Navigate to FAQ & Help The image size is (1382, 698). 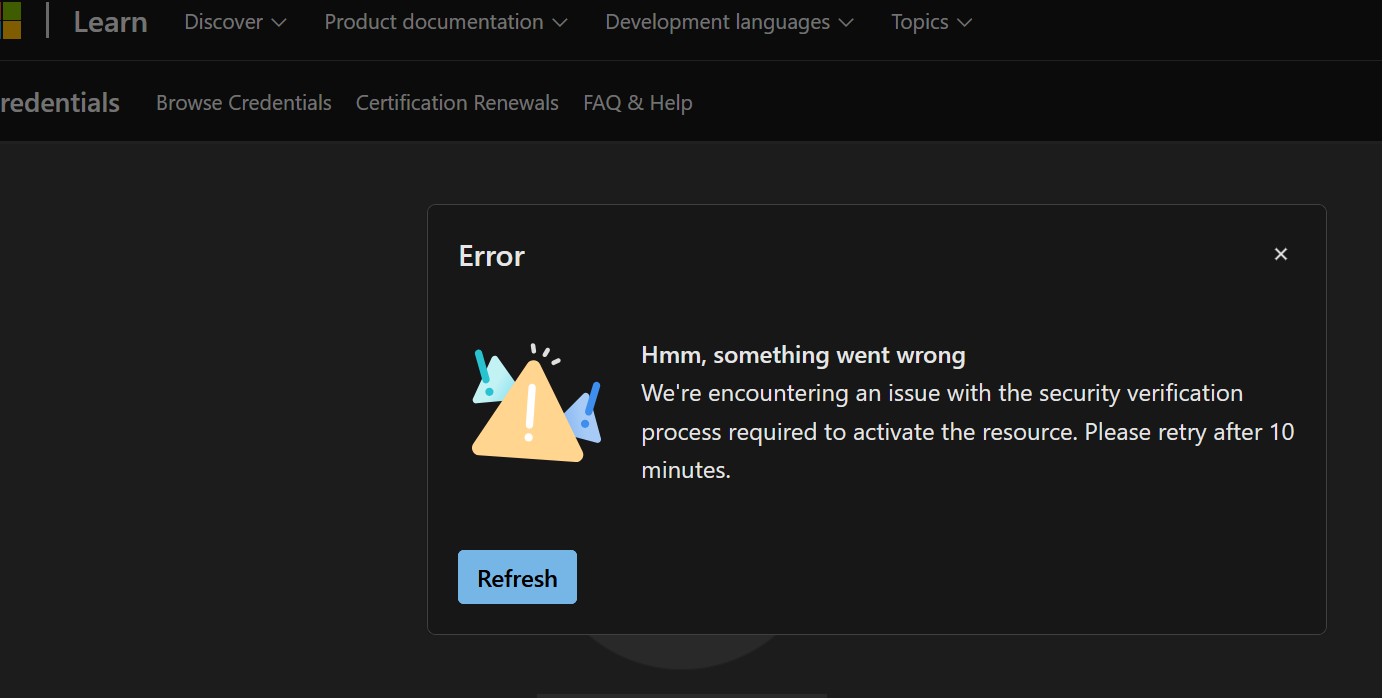pos(637,102)
